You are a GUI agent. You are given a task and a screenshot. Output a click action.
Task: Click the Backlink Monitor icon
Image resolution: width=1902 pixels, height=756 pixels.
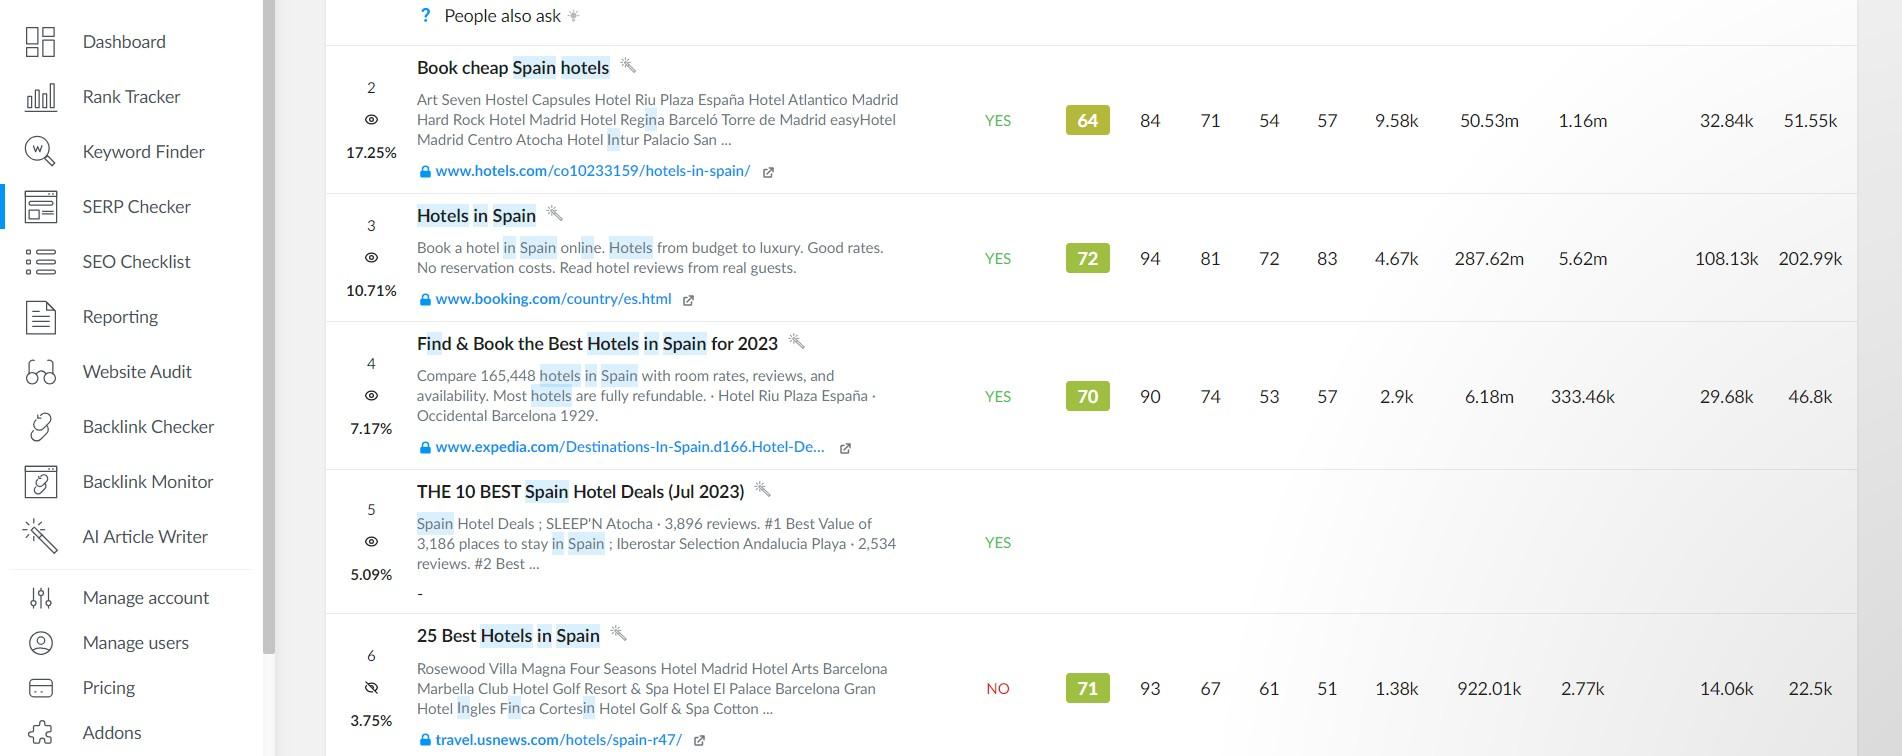click(x=40, y=482)
